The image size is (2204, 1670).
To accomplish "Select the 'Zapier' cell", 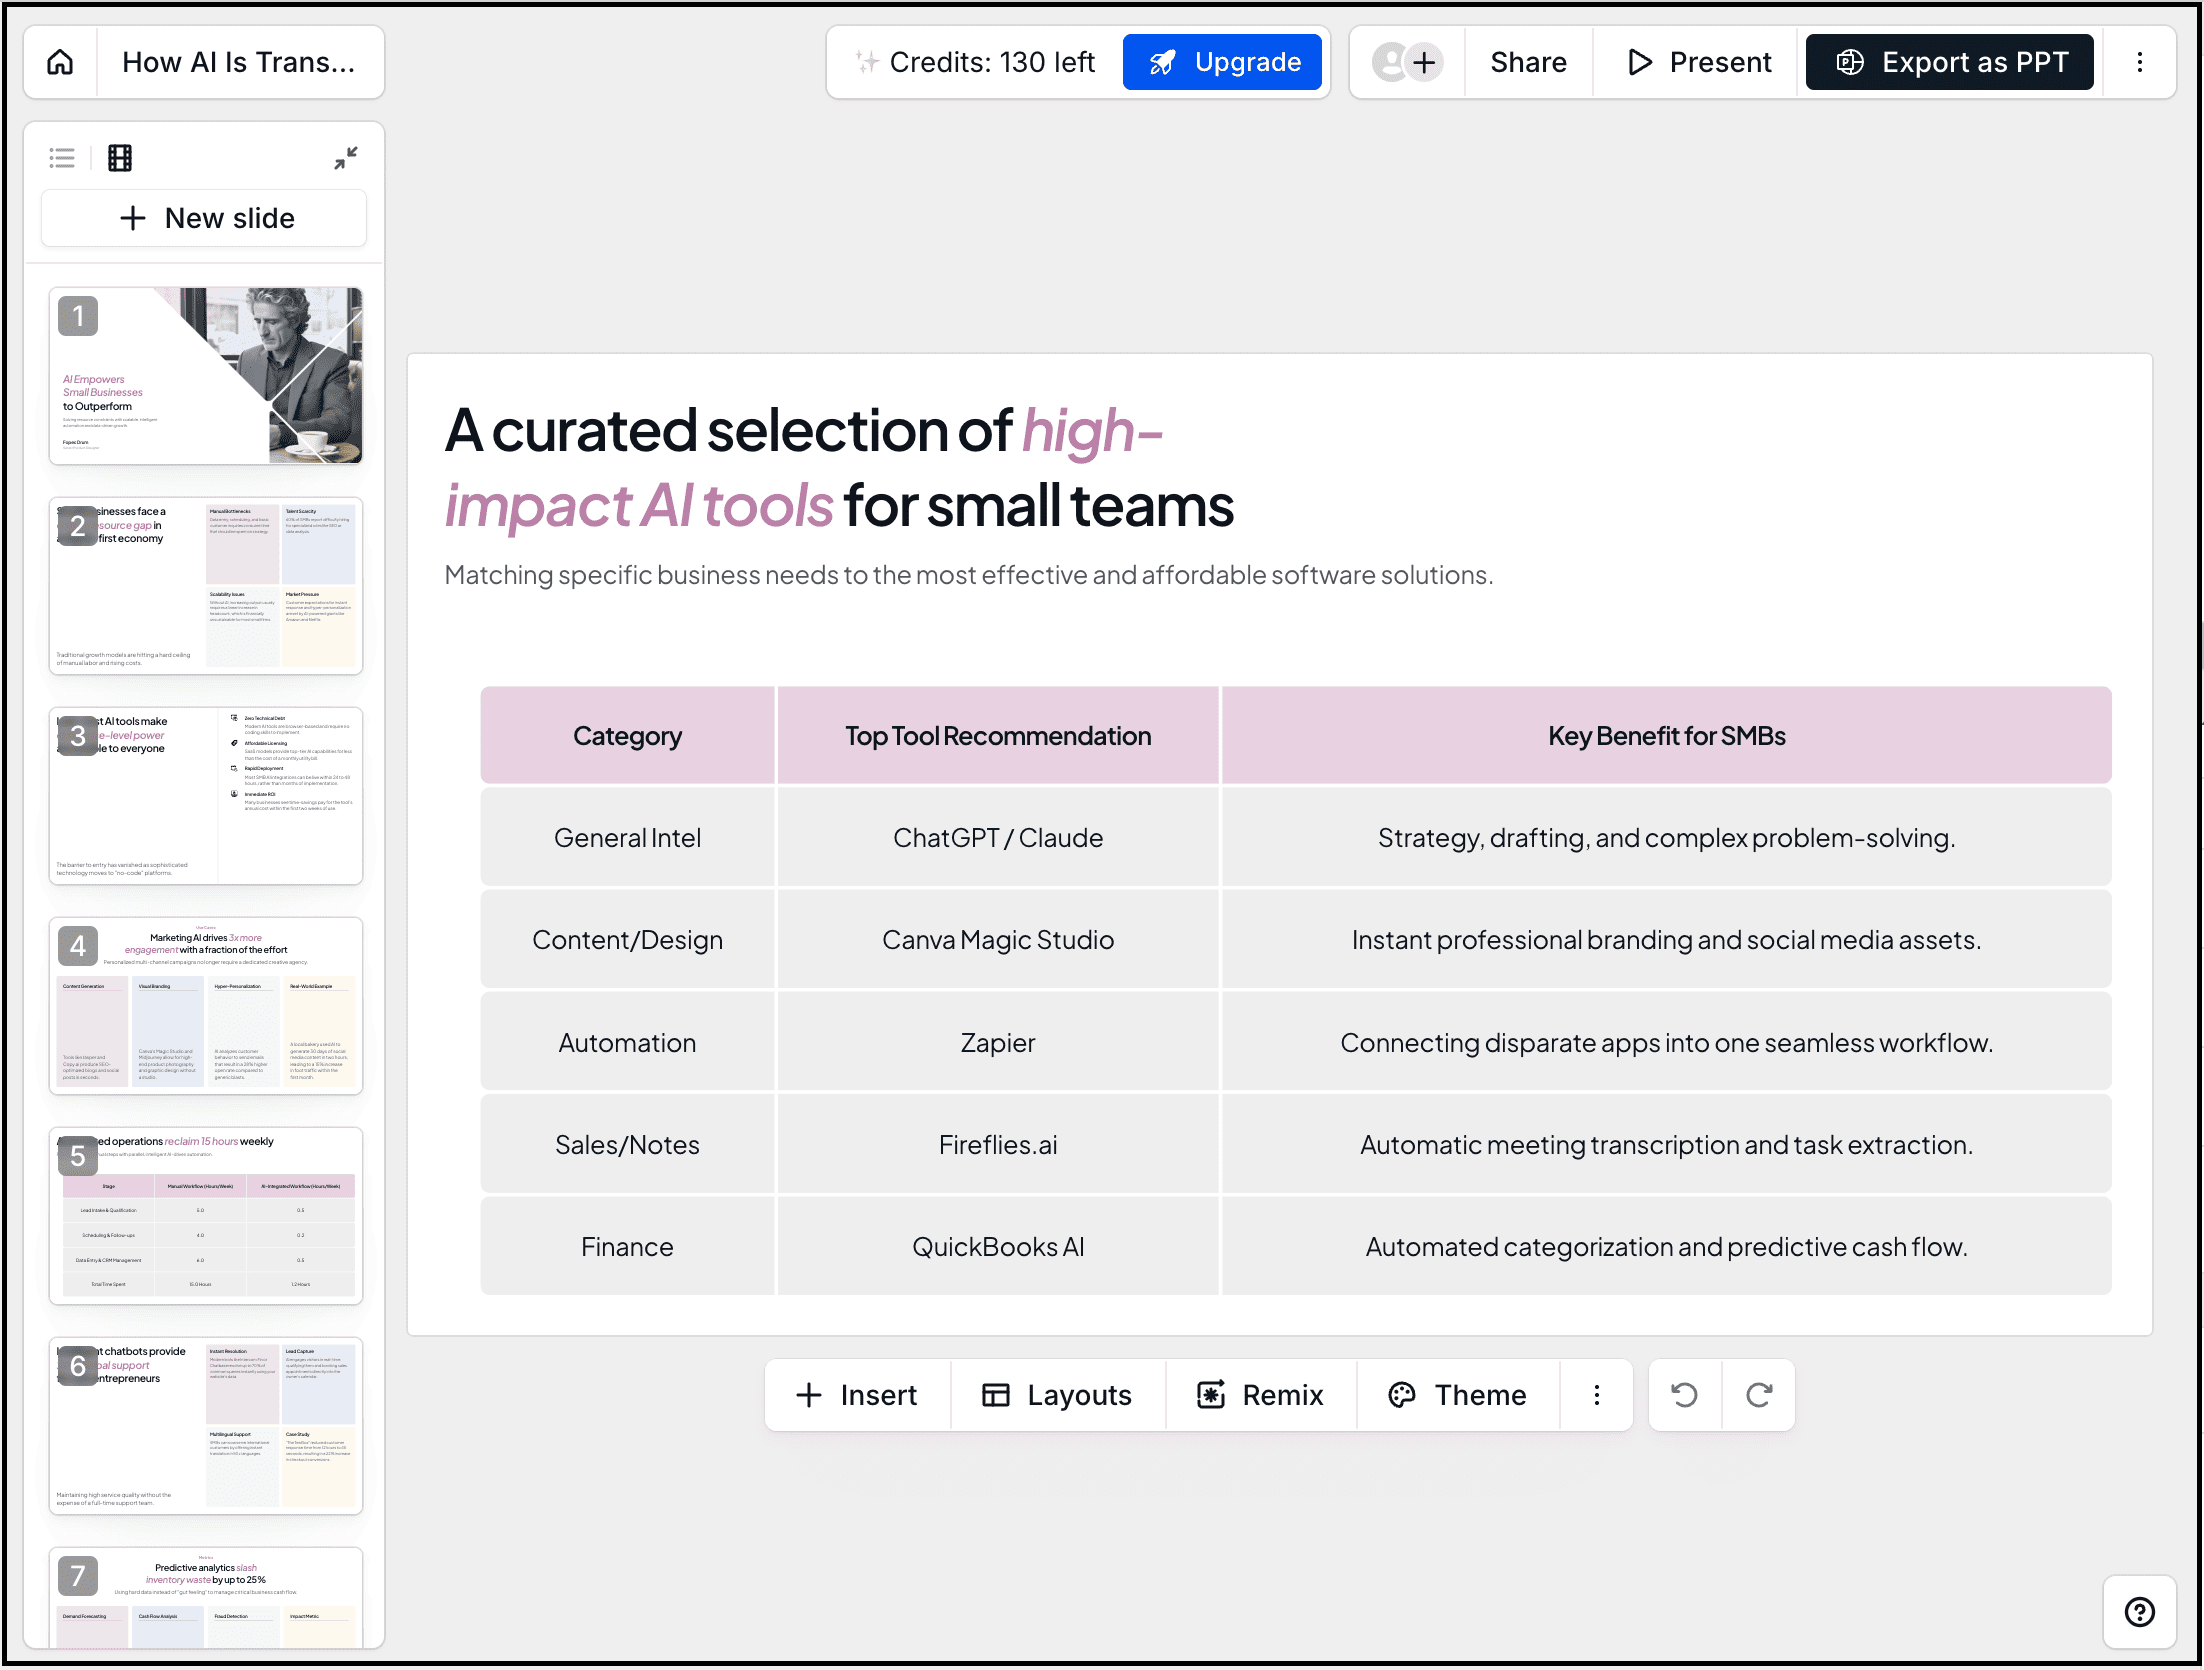I will 998,1043.
